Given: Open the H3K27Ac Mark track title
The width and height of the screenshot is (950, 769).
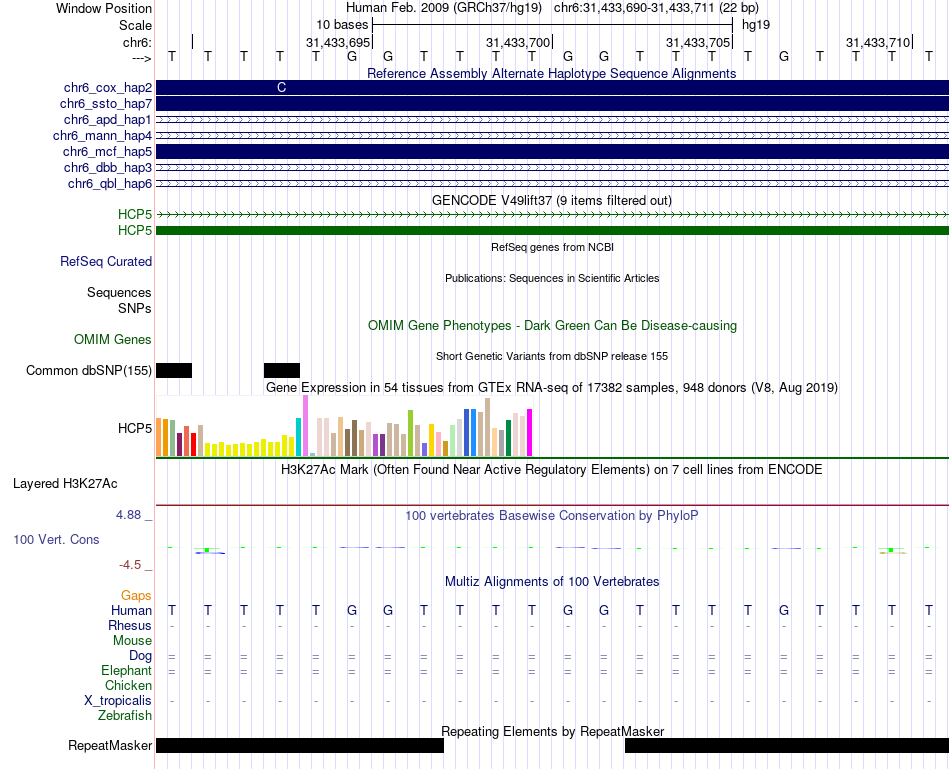Looking at the screenshot, I should point(552,470).
